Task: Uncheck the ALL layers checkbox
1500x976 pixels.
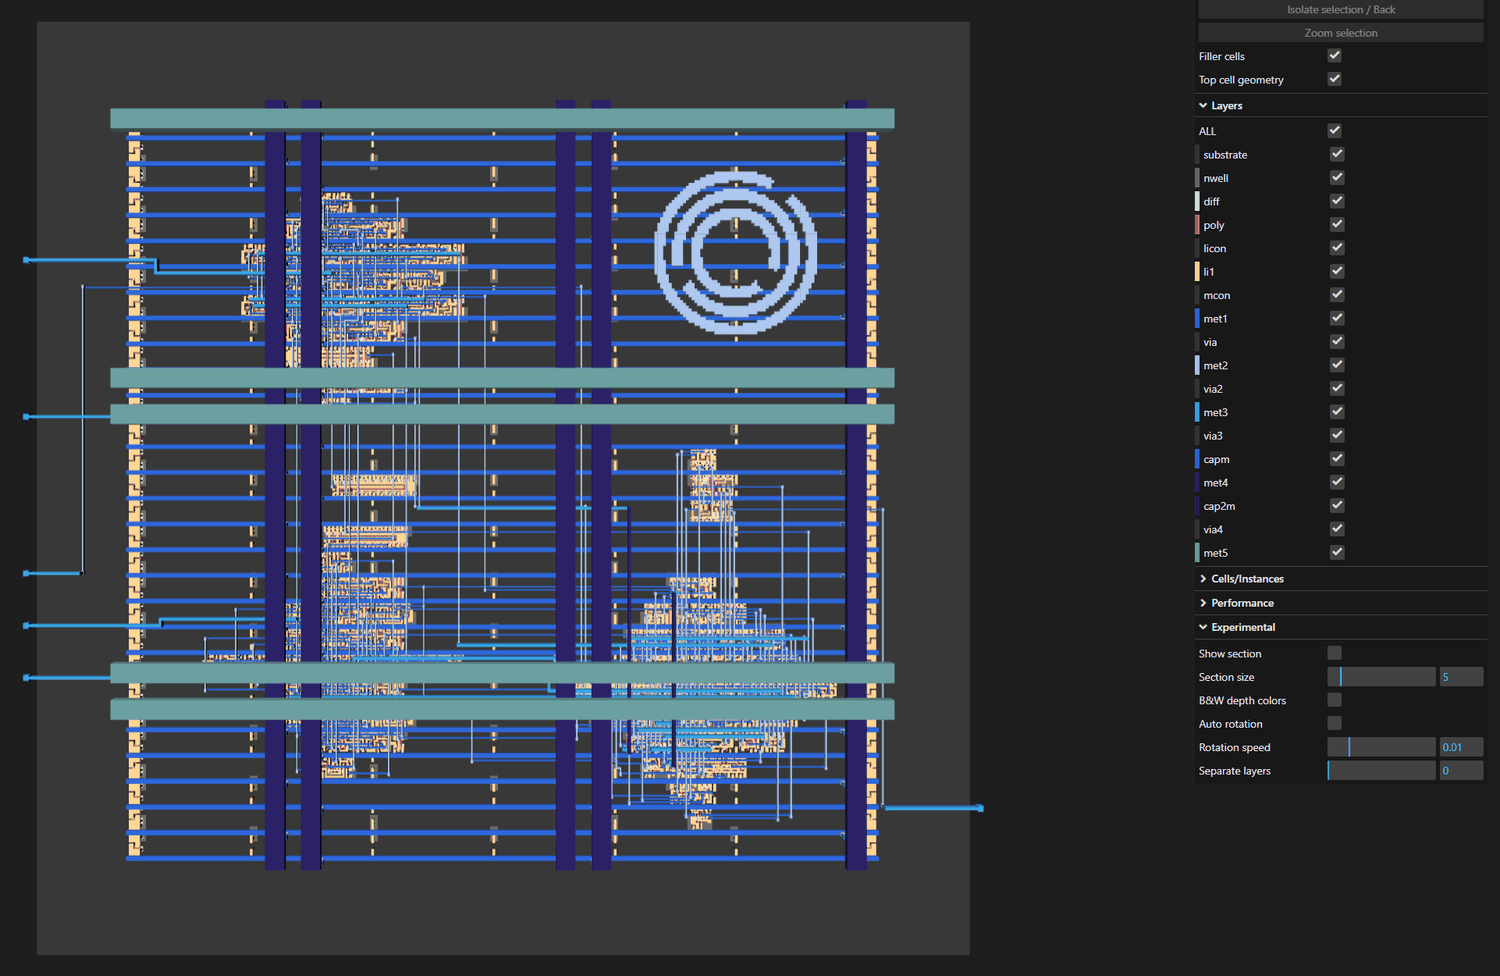Action: tap(1334, 131)
